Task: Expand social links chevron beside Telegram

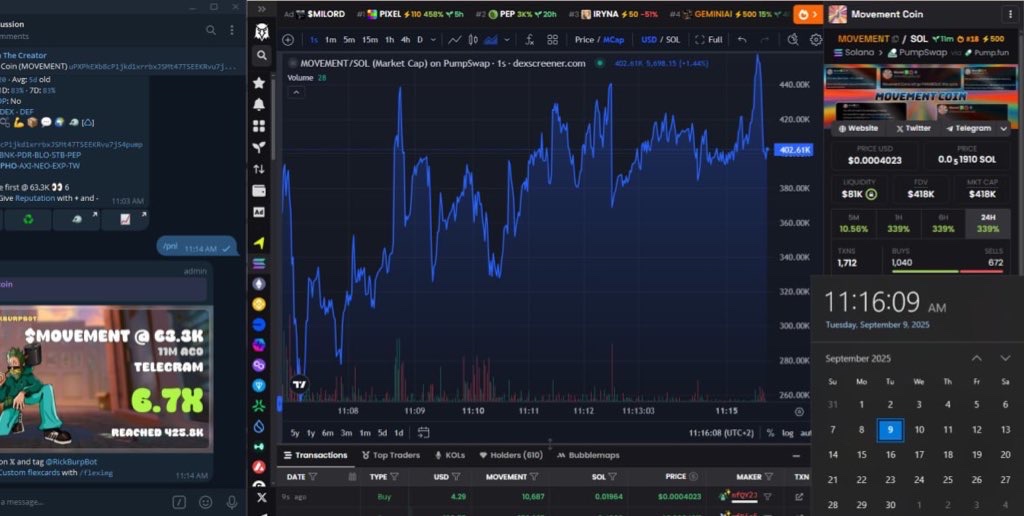Action: pyautogui.click(x=1004, y=129)
